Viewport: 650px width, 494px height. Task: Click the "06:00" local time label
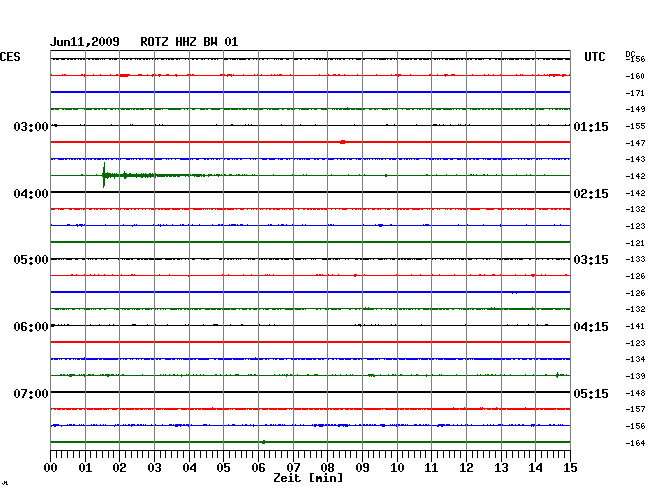31,327
